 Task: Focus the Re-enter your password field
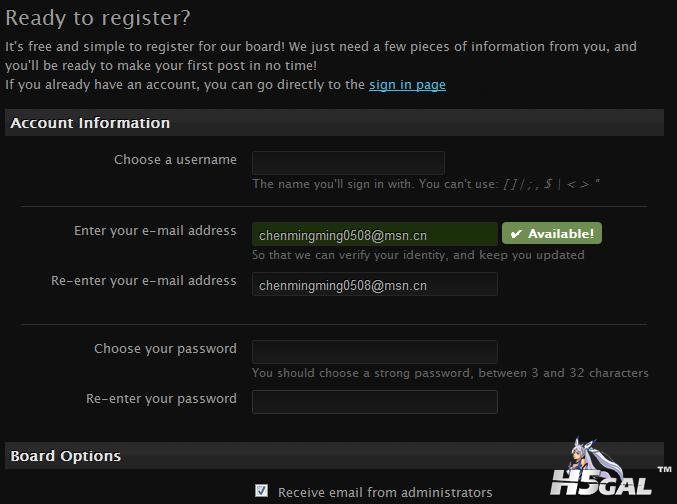pyautogui.click(x=375, y=402)
